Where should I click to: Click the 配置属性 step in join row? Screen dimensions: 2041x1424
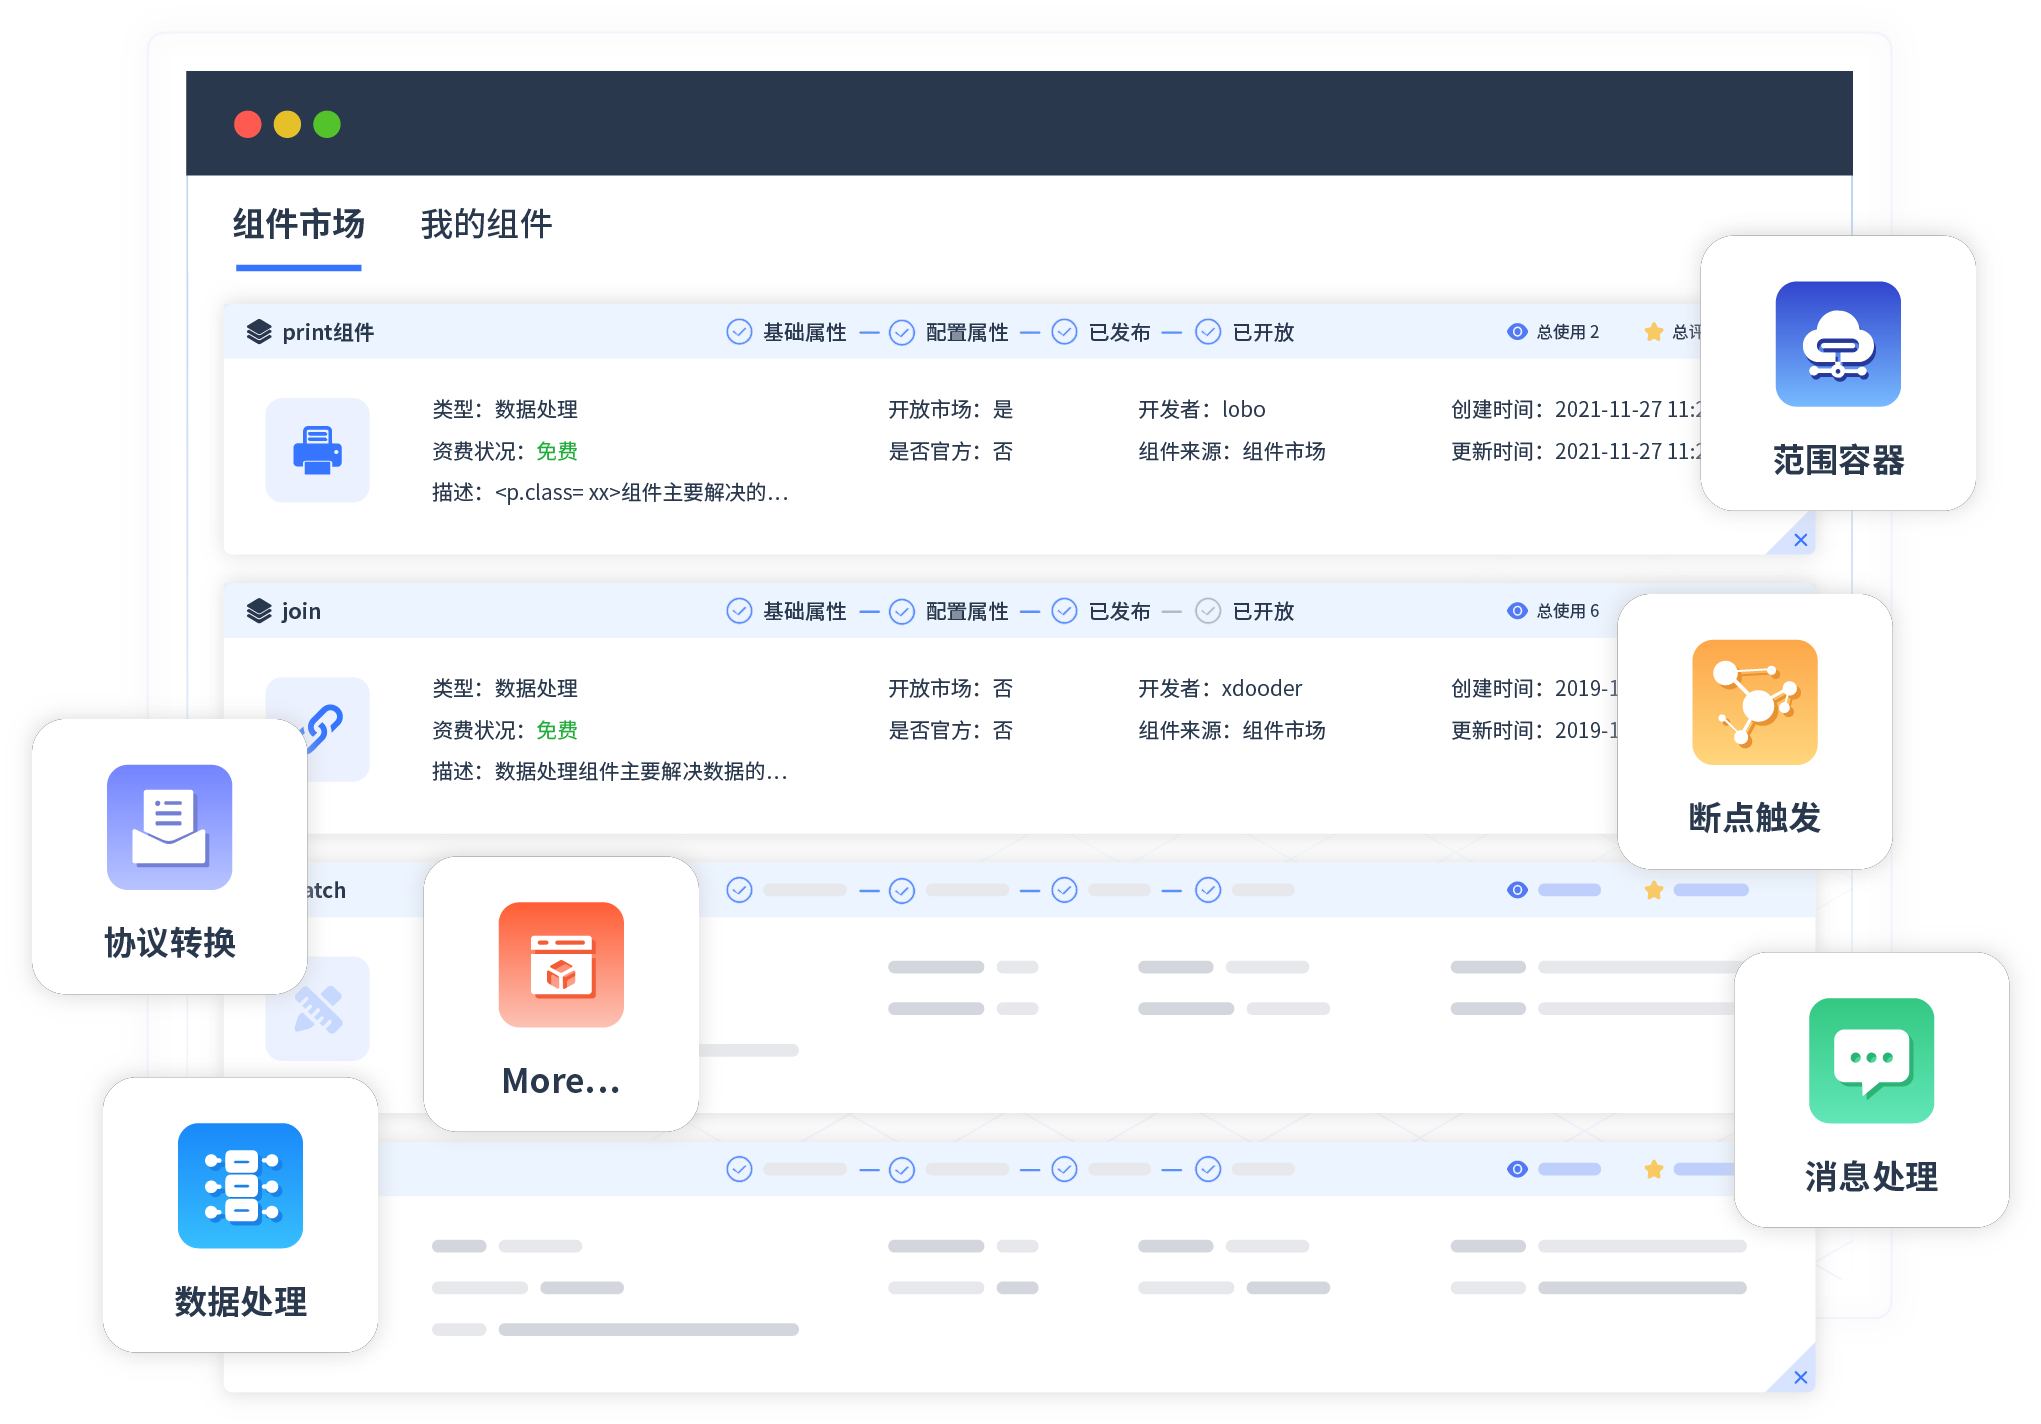[x=966, y=611]
